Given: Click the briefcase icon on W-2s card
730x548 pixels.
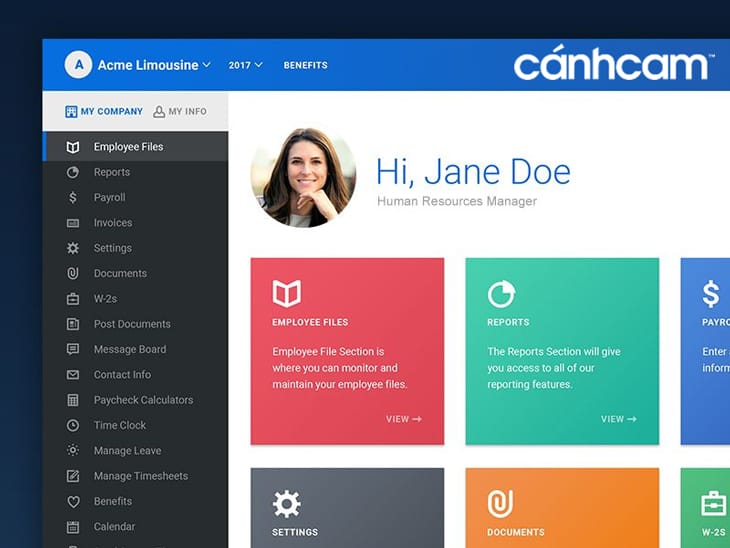Looking at the screenshot, I should 713,504.
